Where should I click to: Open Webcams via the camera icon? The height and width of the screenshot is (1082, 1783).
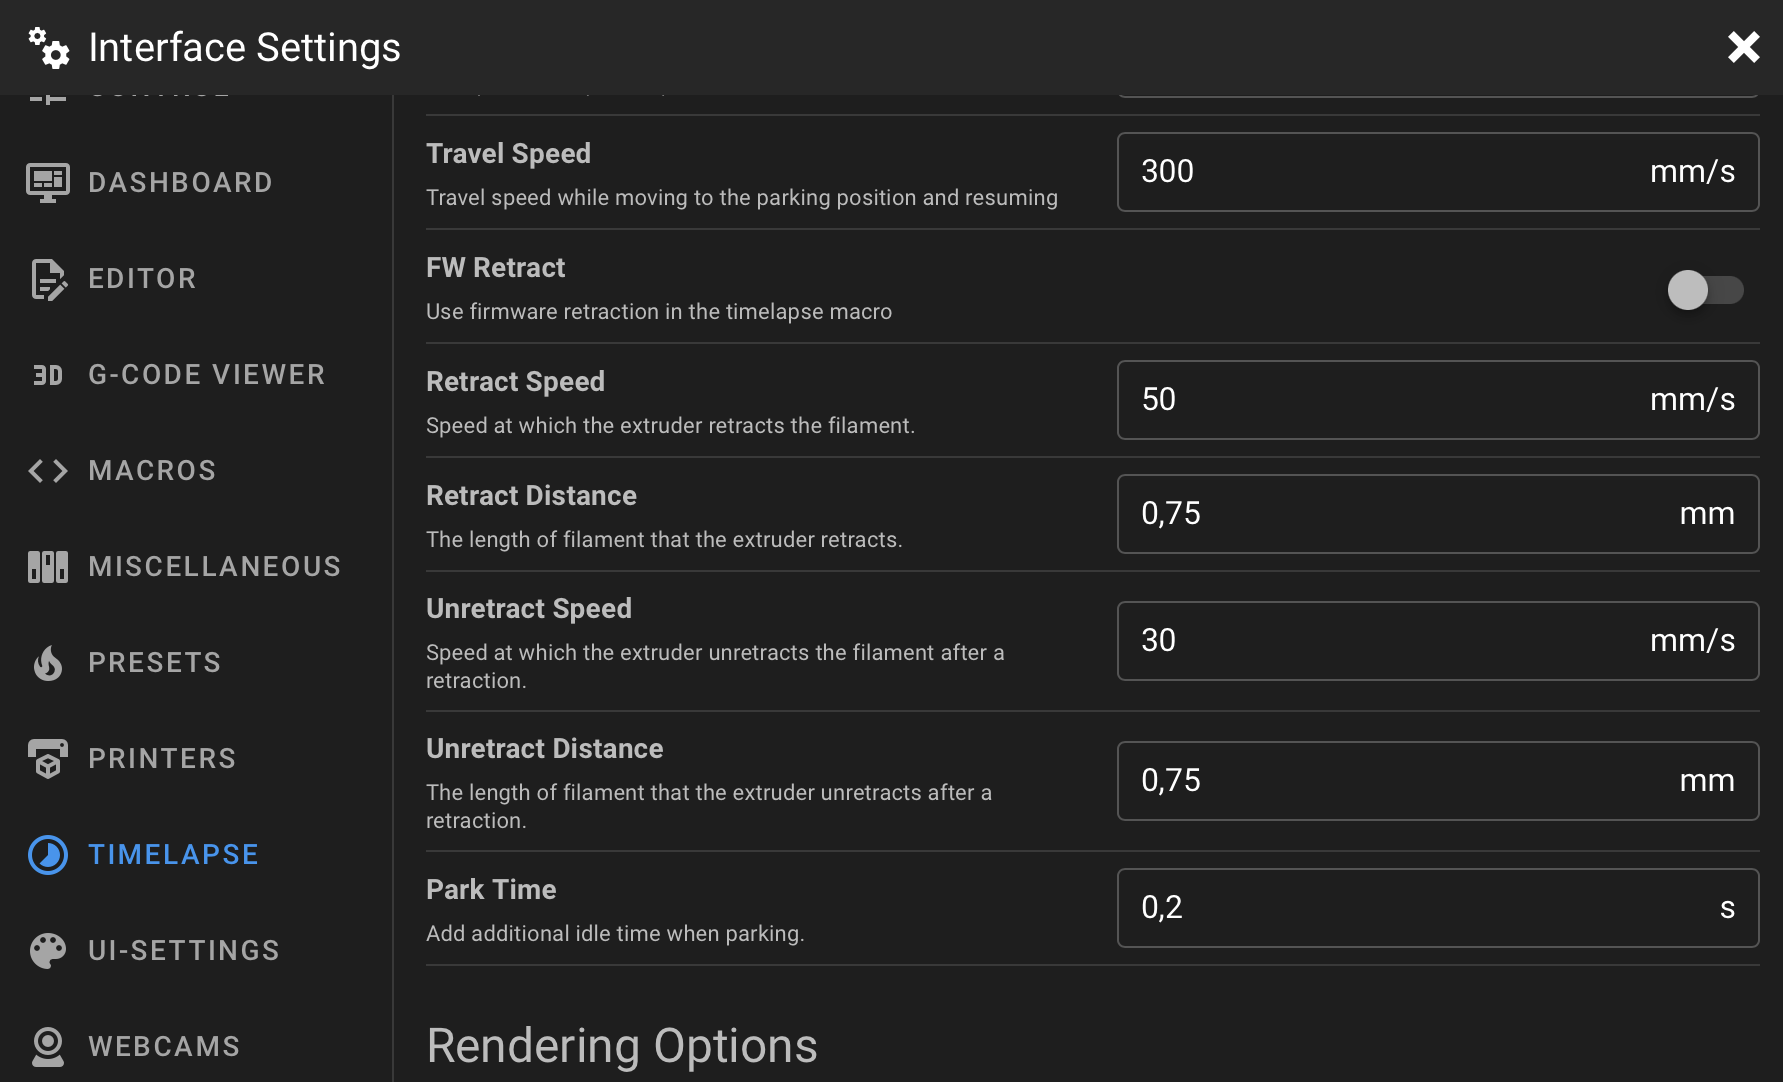(x=46, y=1046)
